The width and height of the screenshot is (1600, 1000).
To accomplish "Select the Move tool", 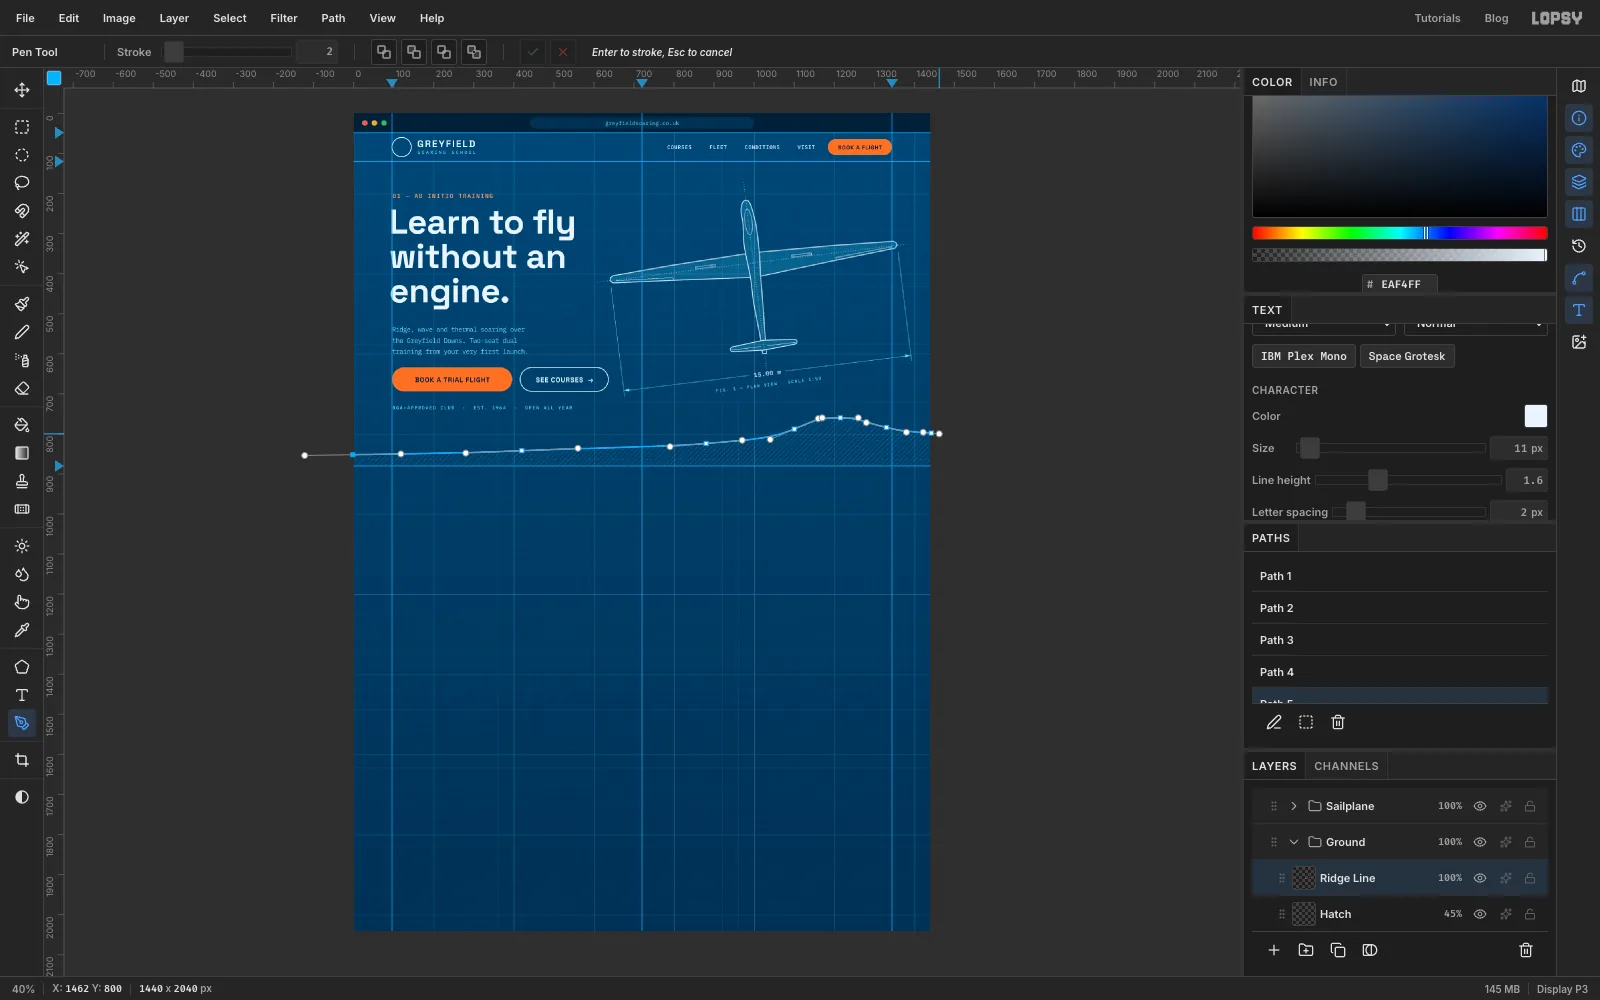I will coord(21,90).
